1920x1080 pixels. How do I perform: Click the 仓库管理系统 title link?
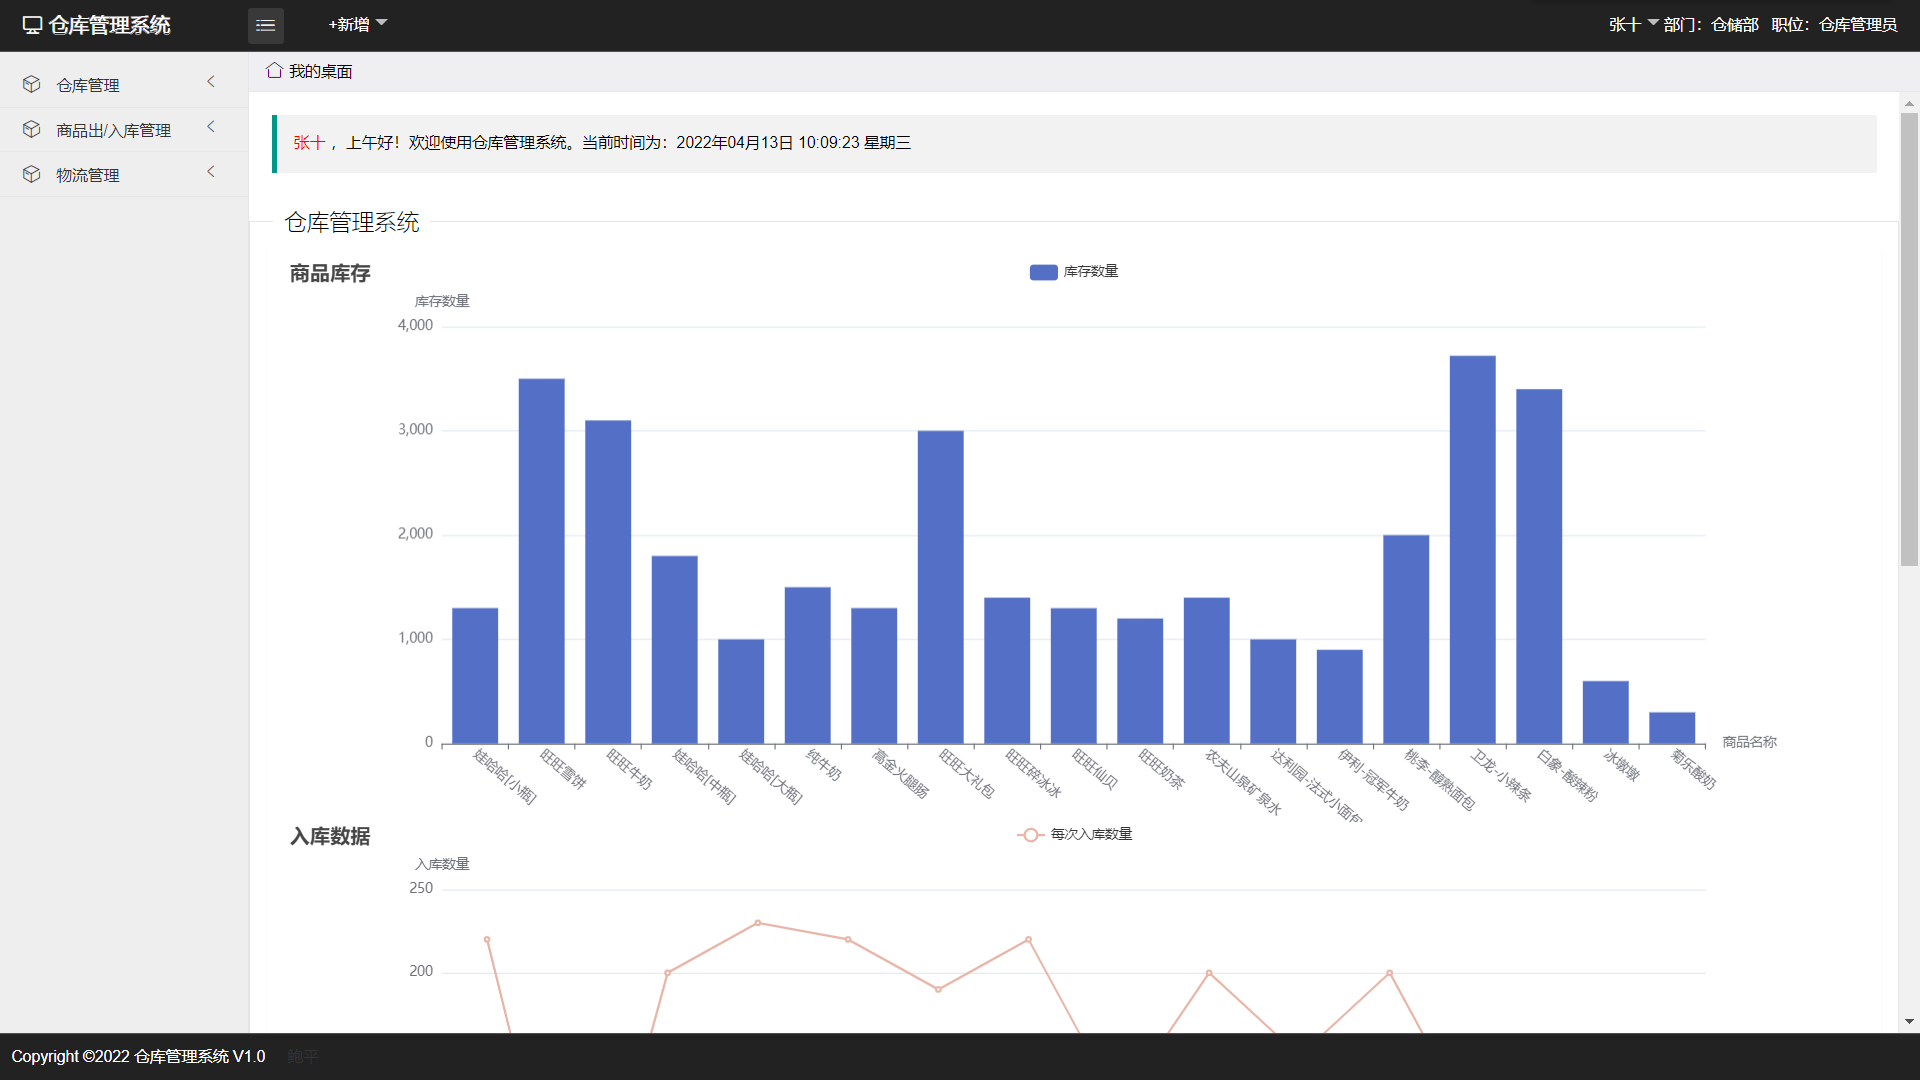109,25
